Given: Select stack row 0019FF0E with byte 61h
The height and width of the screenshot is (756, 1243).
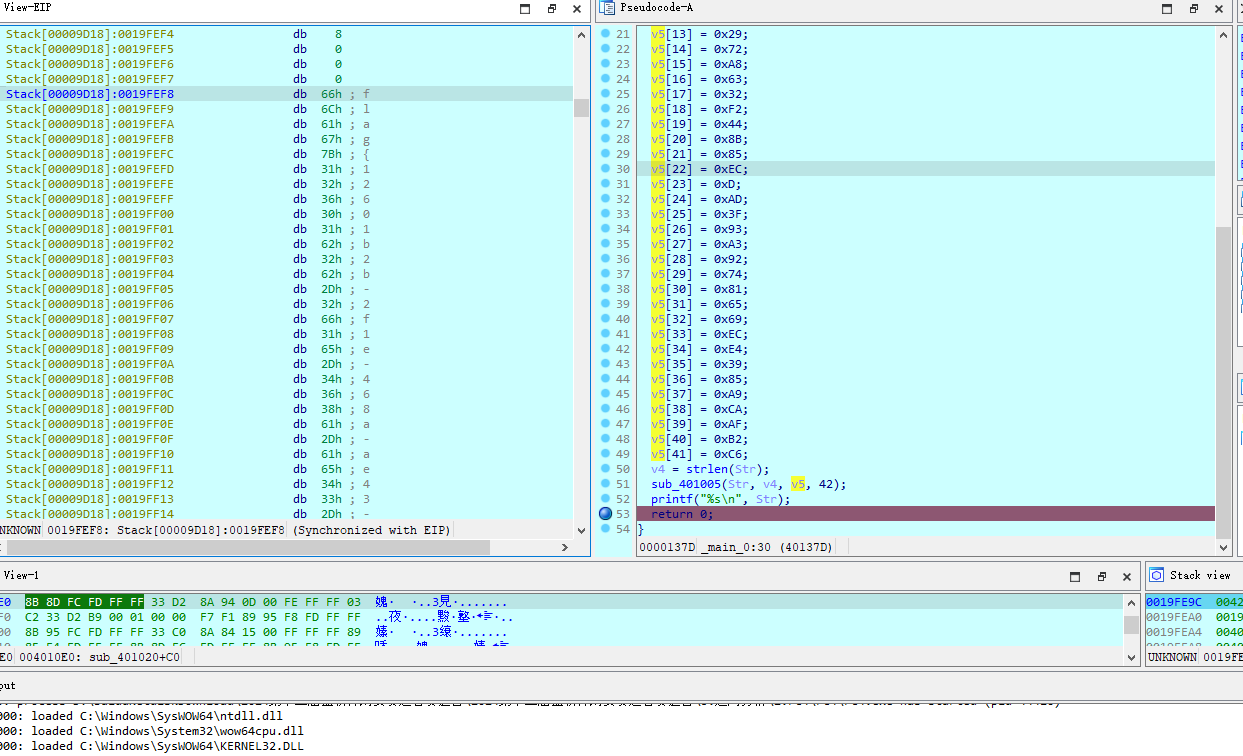Looking at the screenshot, I should click(x=287, y=424).
